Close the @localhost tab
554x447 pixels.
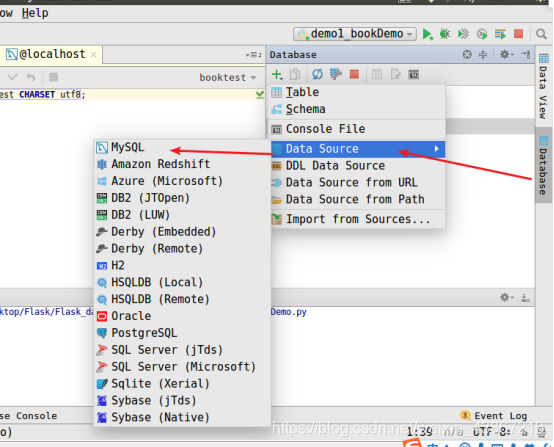(x=93, y=55)
